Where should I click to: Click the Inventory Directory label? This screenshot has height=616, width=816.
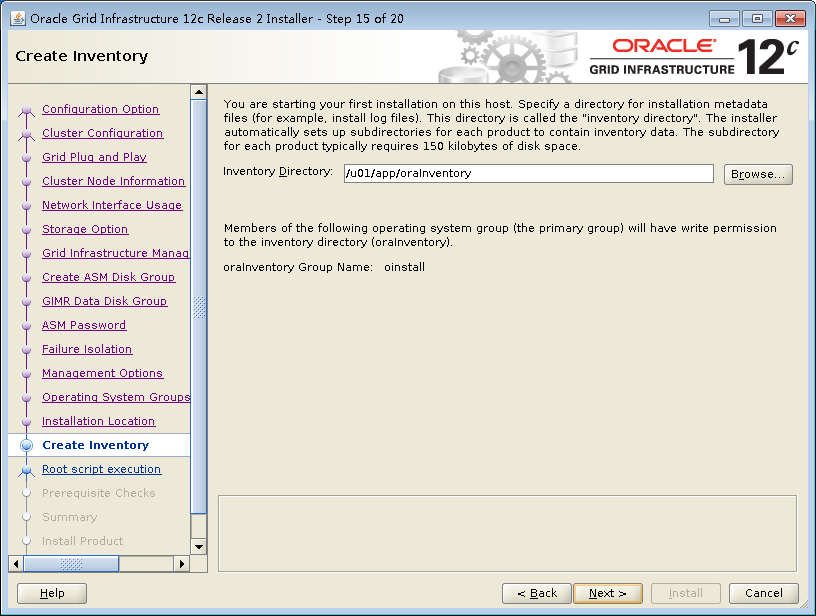278,171
